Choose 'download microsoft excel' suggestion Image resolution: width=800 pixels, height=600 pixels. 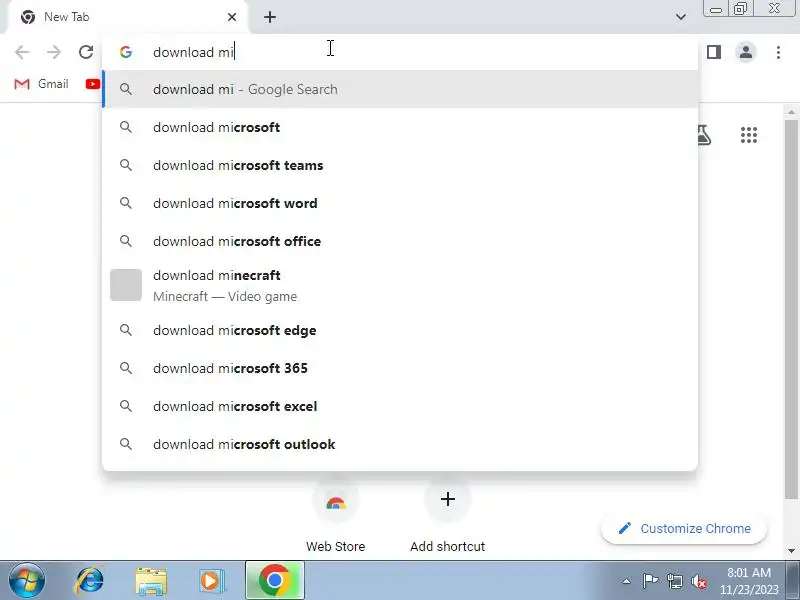pyautogui.click(x=400, y=406)
